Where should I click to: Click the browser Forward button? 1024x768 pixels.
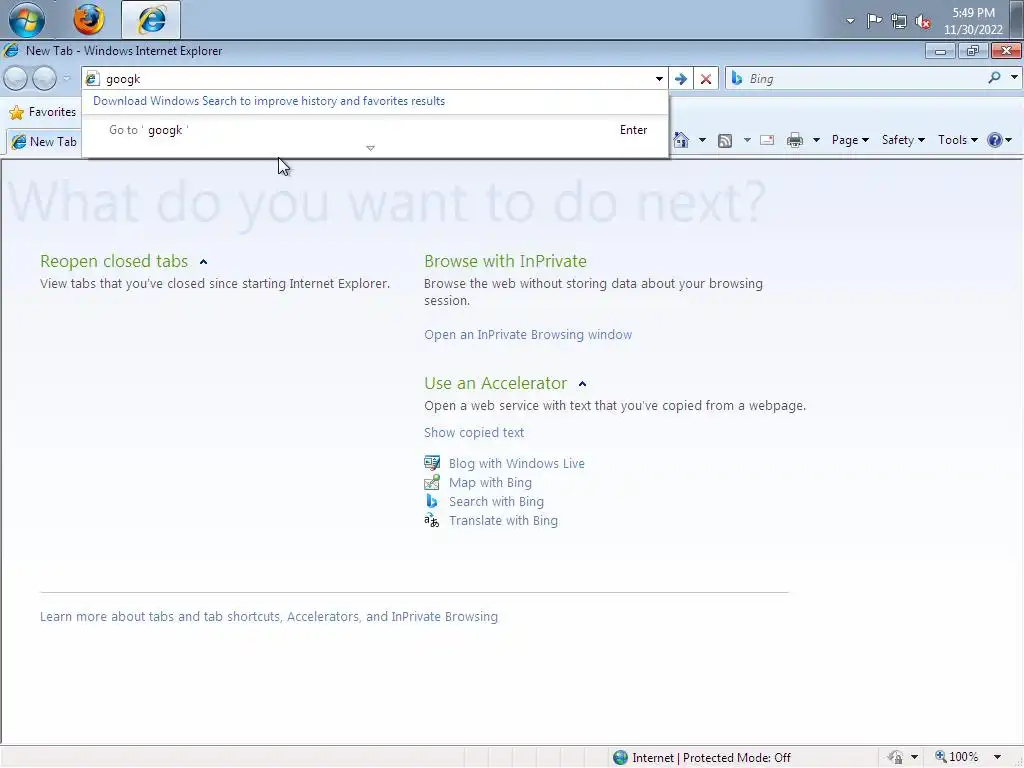(x=44, y=78)
